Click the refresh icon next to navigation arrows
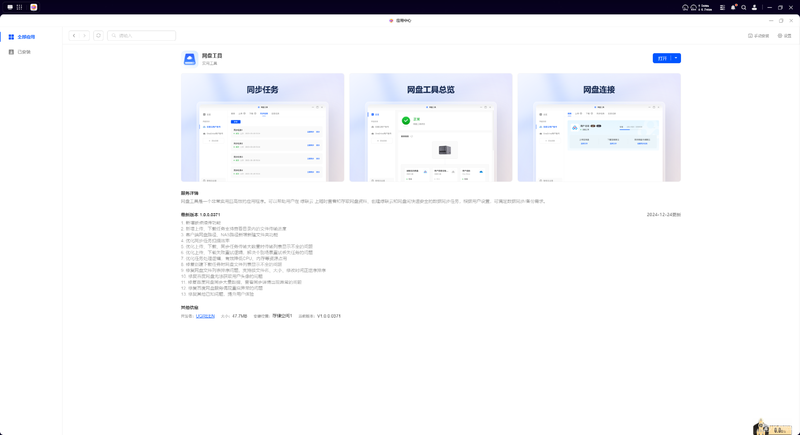 click(x=98, y=36)
